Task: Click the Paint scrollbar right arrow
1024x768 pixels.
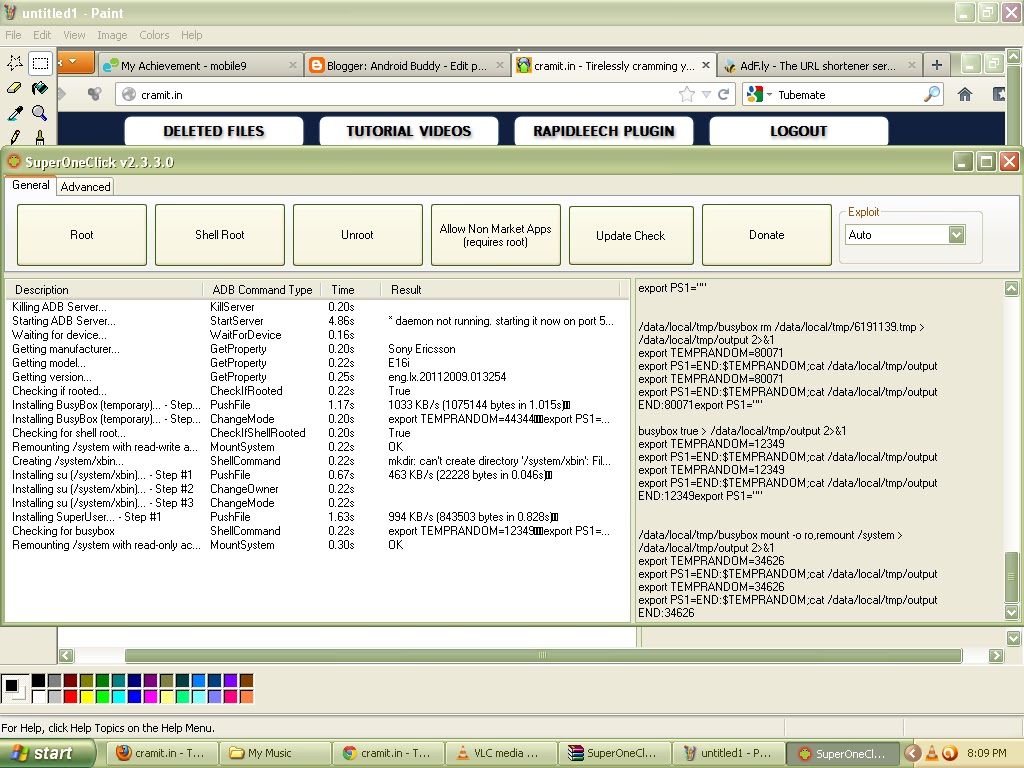Action: click(996, 656)
